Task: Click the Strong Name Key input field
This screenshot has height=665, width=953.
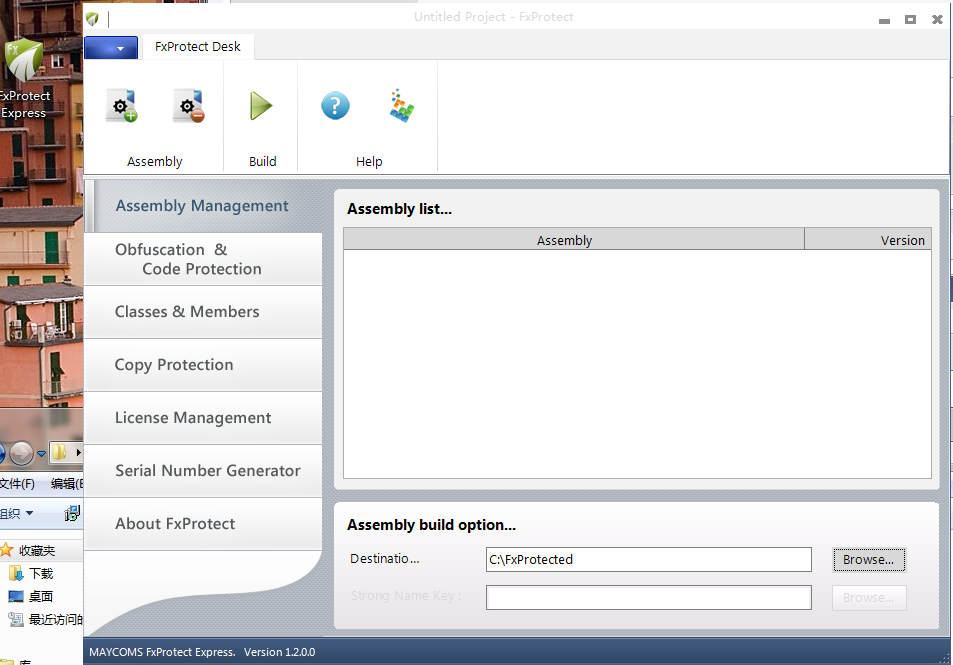Action: pos(649,598)
